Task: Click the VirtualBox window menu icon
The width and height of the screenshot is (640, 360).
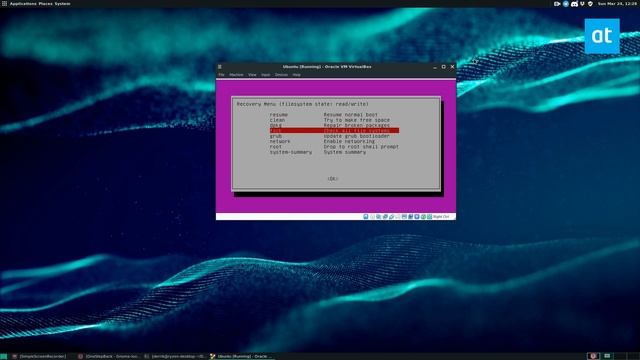Action: click(220, 67)
